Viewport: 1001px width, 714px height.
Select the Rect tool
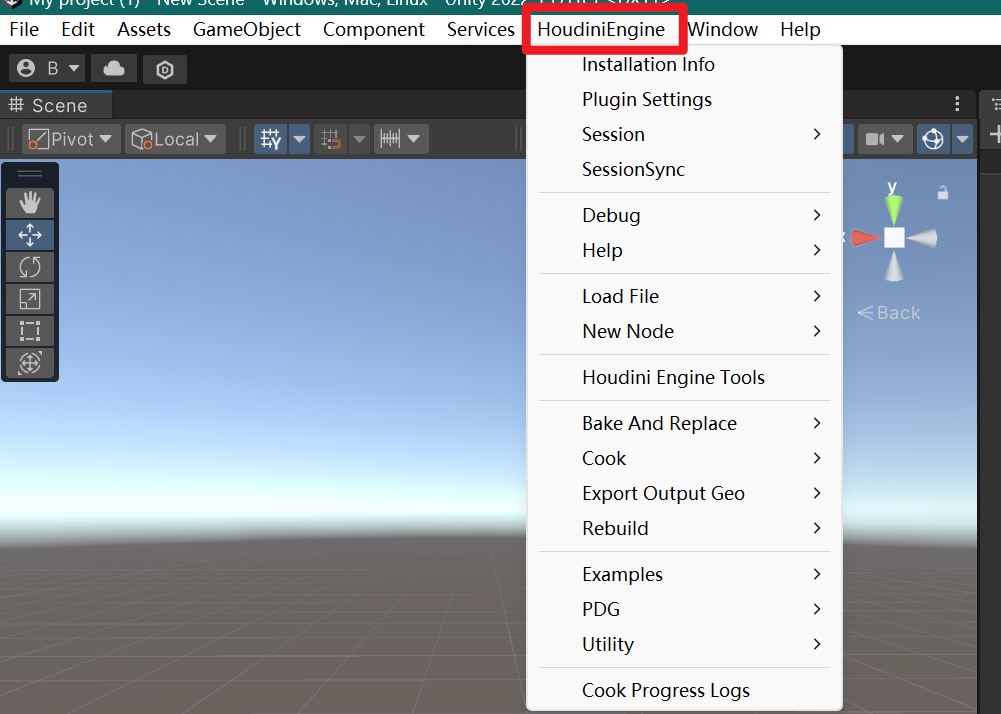click(30, 330)
